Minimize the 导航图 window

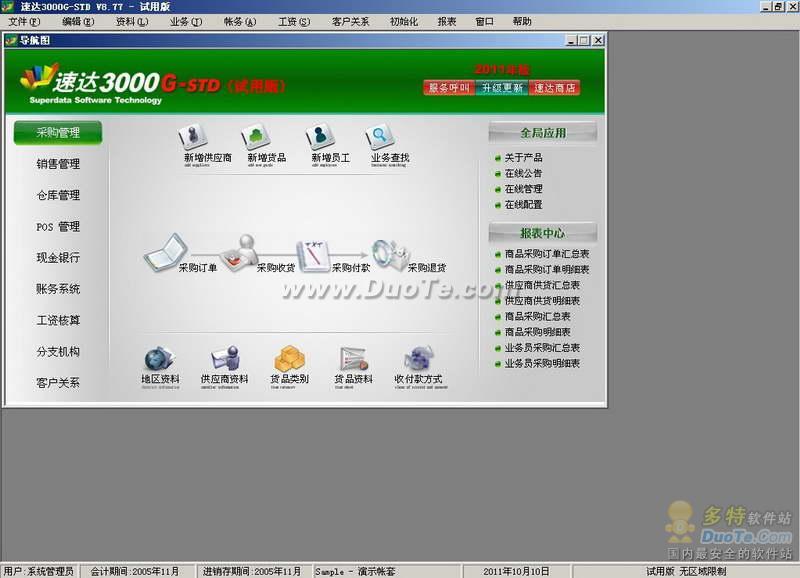(572, 40)
